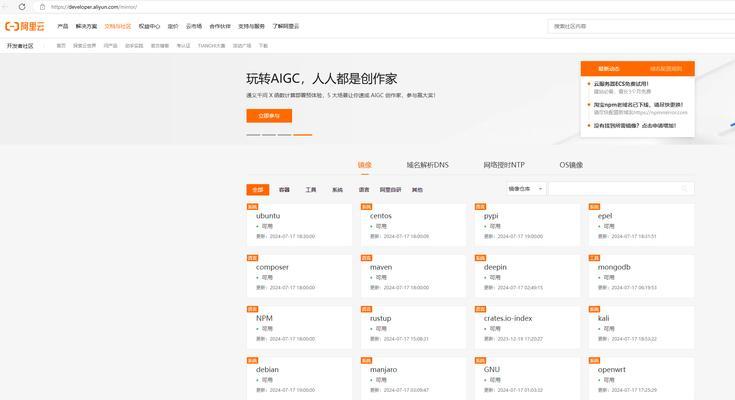
Task: Select the second banner carousel indicator
Action: click(x=269, y=135)
